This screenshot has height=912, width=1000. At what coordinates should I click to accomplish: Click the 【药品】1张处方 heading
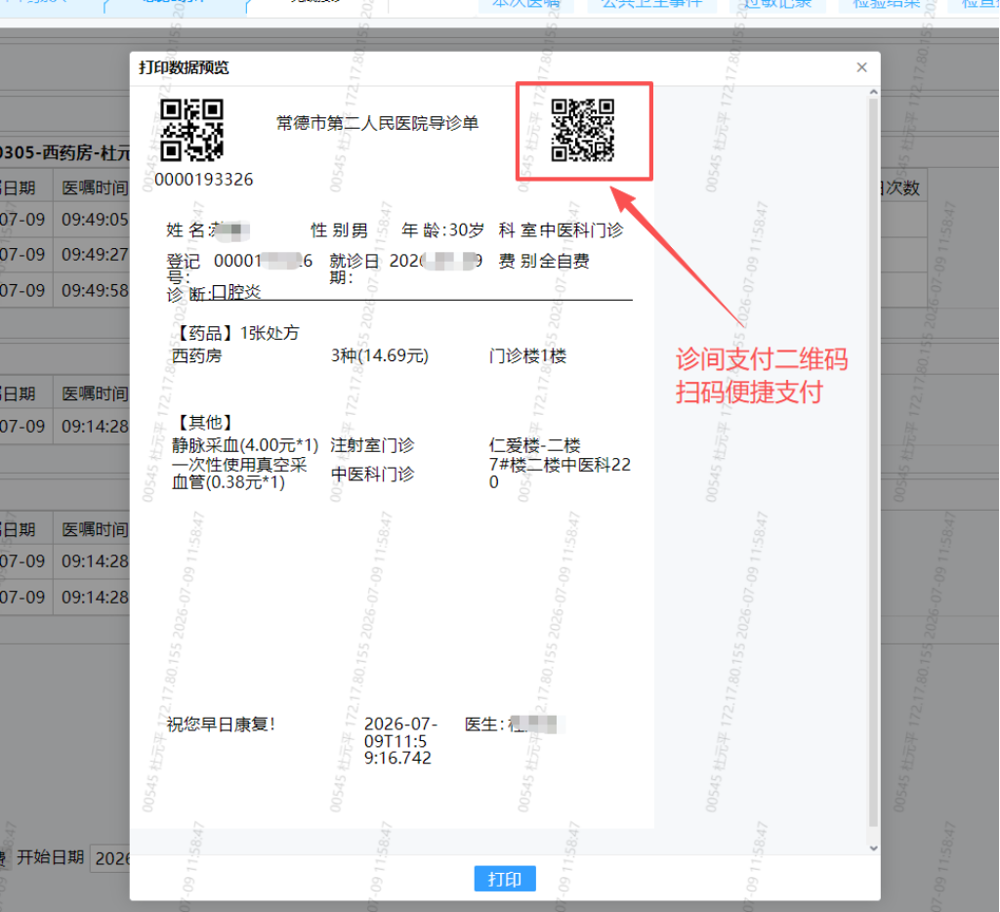tap(235, 333)
